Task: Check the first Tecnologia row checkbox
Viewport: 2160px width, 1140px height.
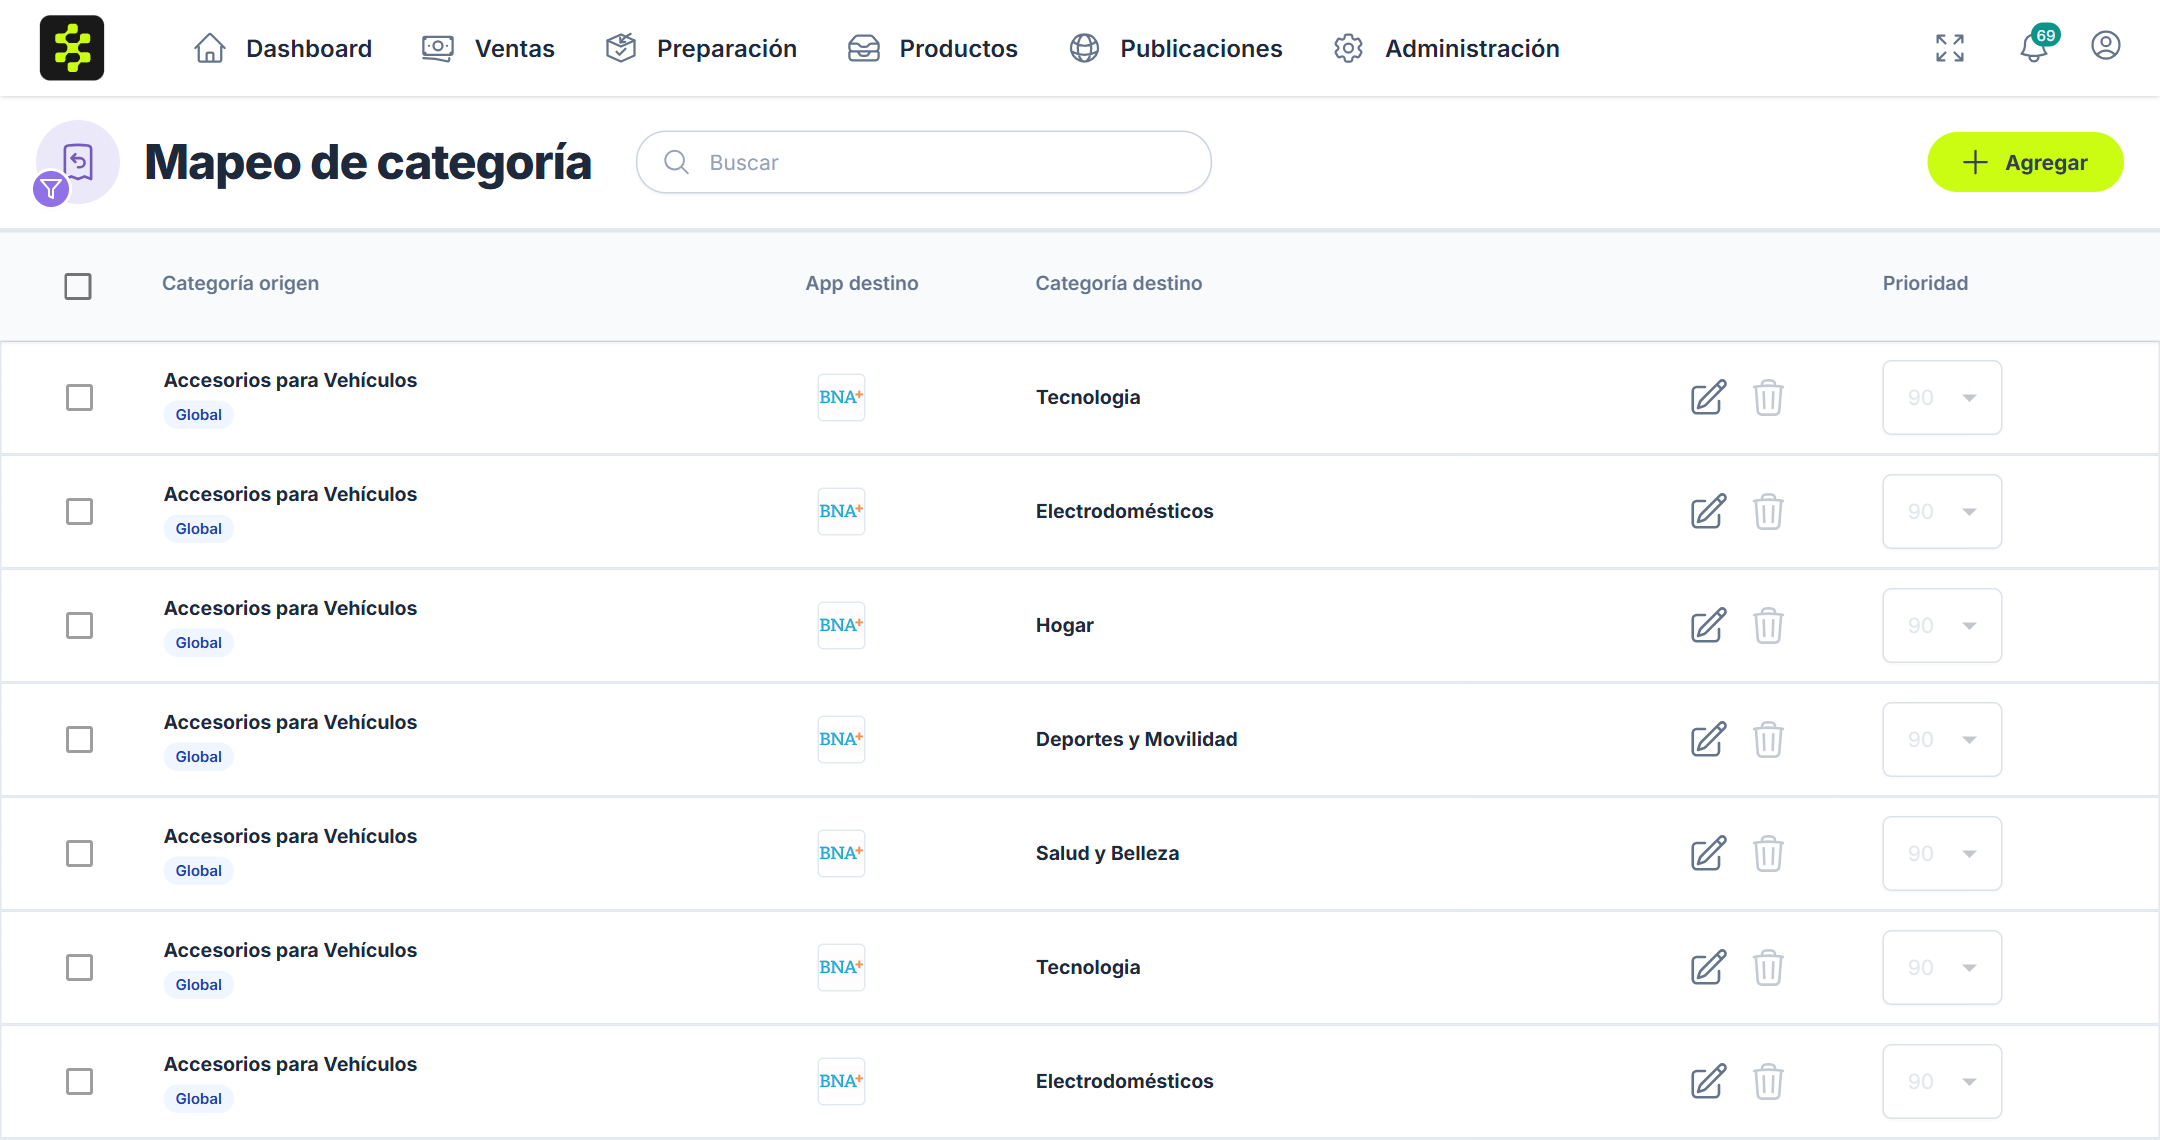Action: [79, 397]
